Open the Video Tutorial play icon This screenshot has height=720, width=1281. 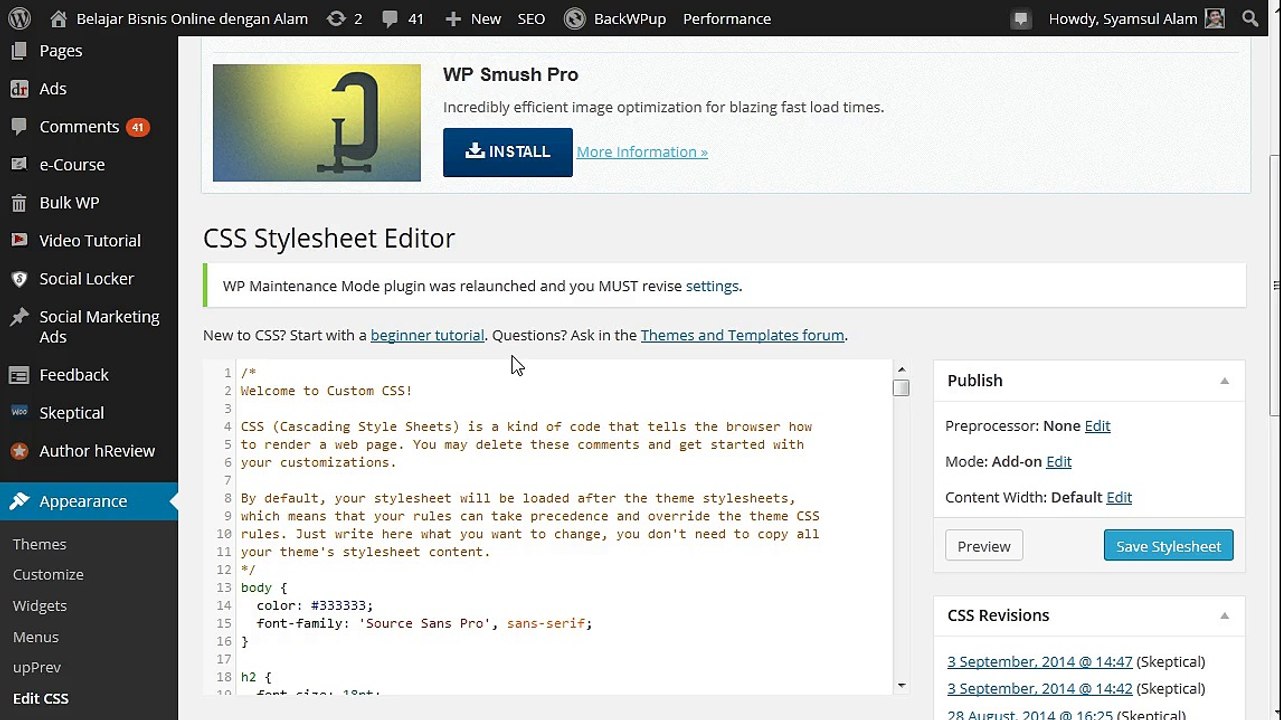coord(19,241)
